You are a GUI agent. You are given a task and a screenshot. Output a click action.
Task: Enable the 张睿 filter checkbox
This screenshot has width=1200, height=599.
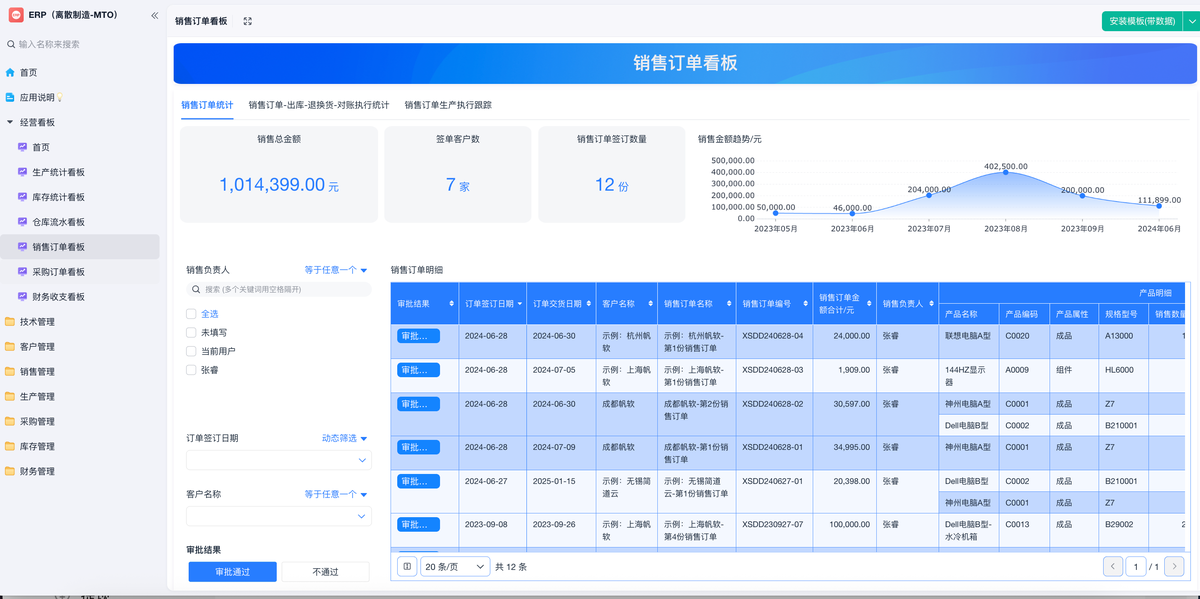pos(191,370)
